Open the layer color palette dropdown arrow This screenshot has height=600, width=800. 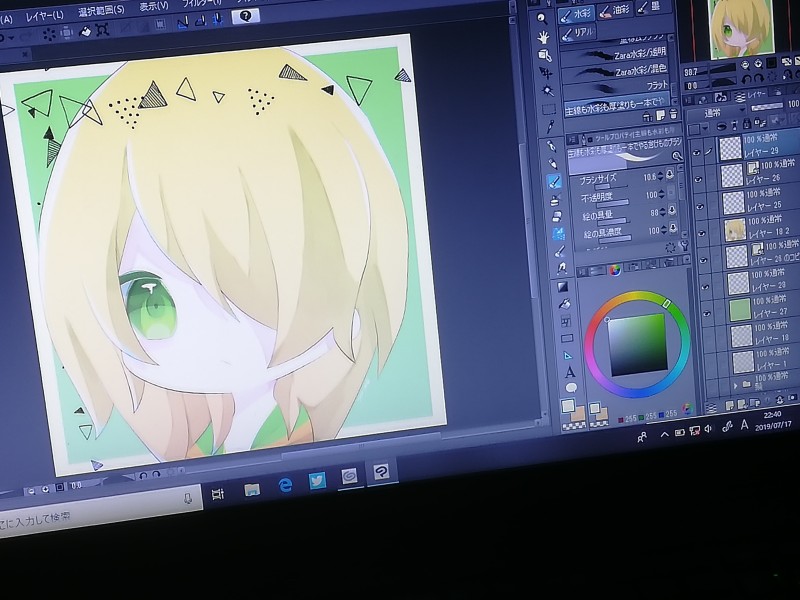pos(704,129)
